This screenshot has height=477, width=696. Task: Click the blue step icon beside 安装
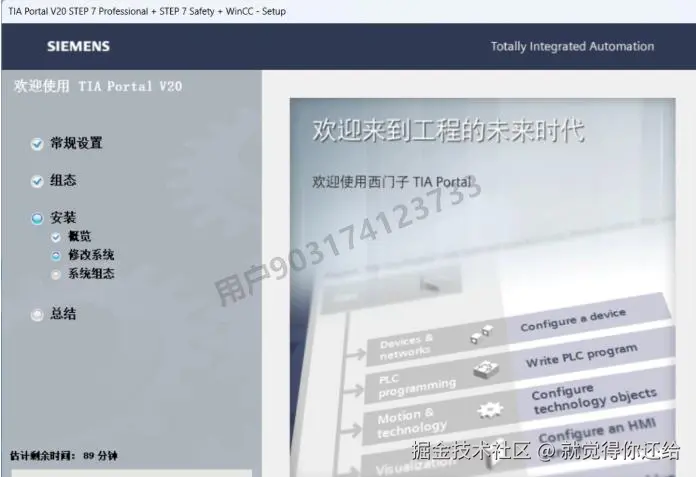coord(37,218)
